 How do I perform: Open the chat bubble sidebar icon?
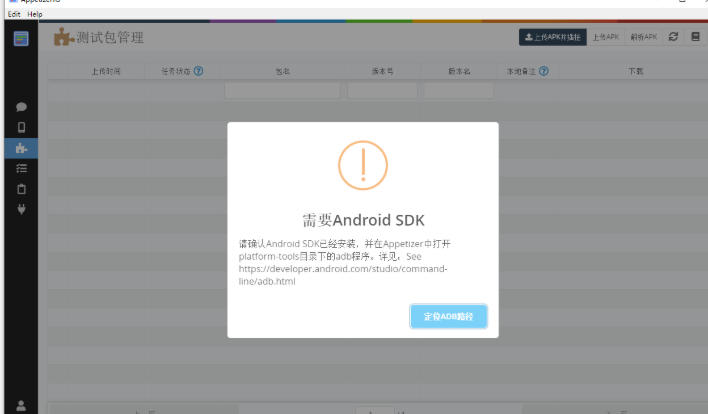click(x=21, y=107)
